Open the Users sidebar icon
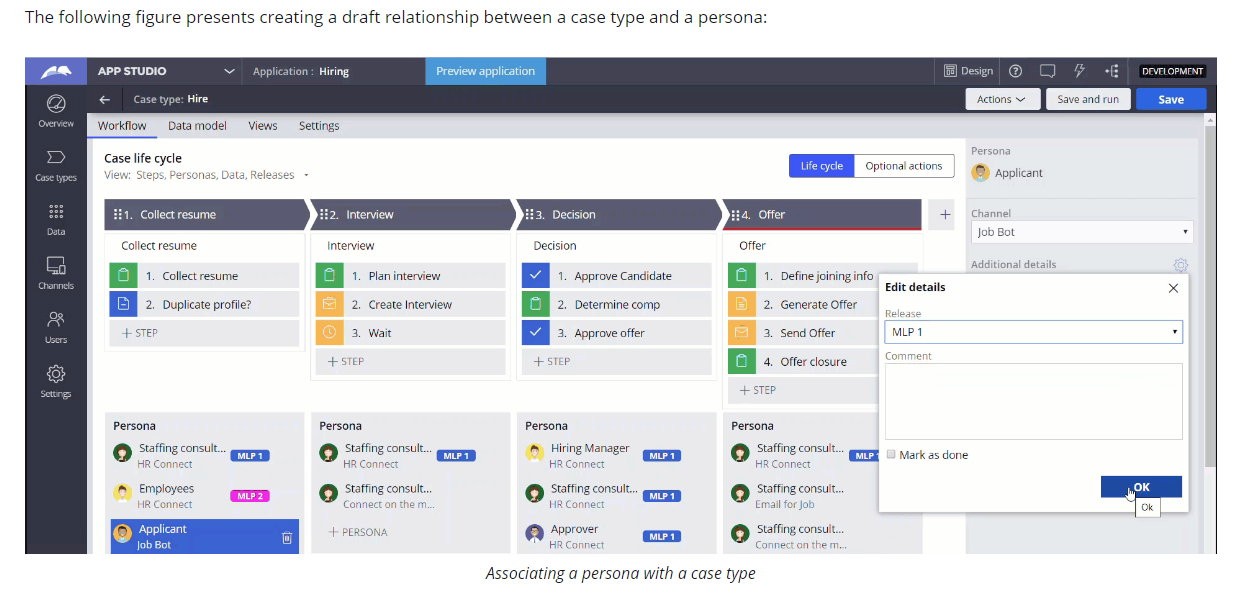 (x=56, y=327)
